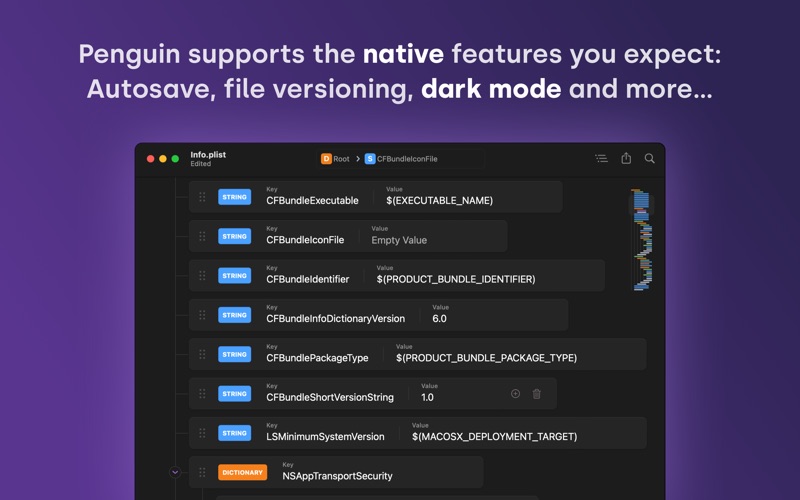Screen dimensions: 800x500
Task: Open search with the magnifier icon
Action: click(649, 158)
